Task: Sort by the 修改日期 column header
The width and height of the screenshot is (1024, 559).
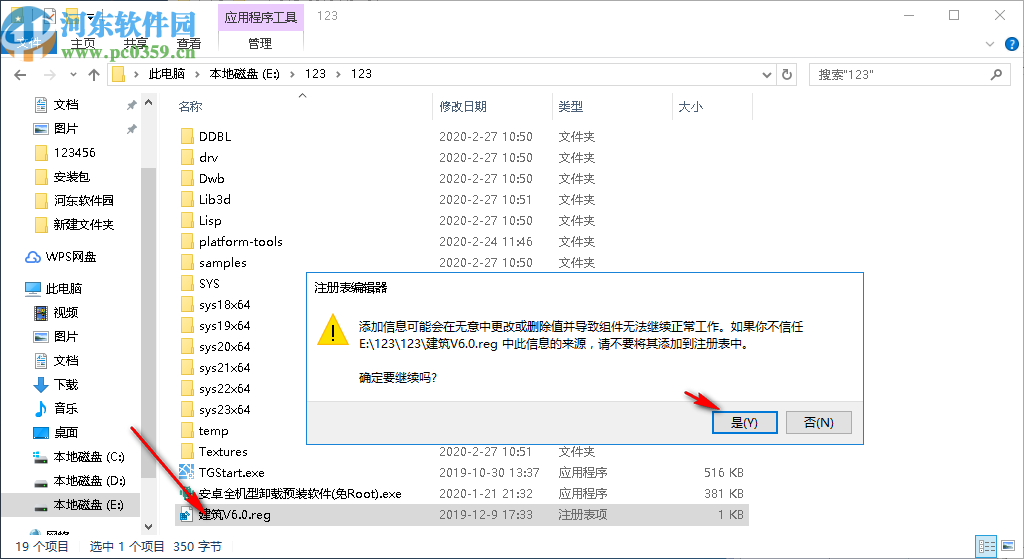Action: tap(462, 106)
